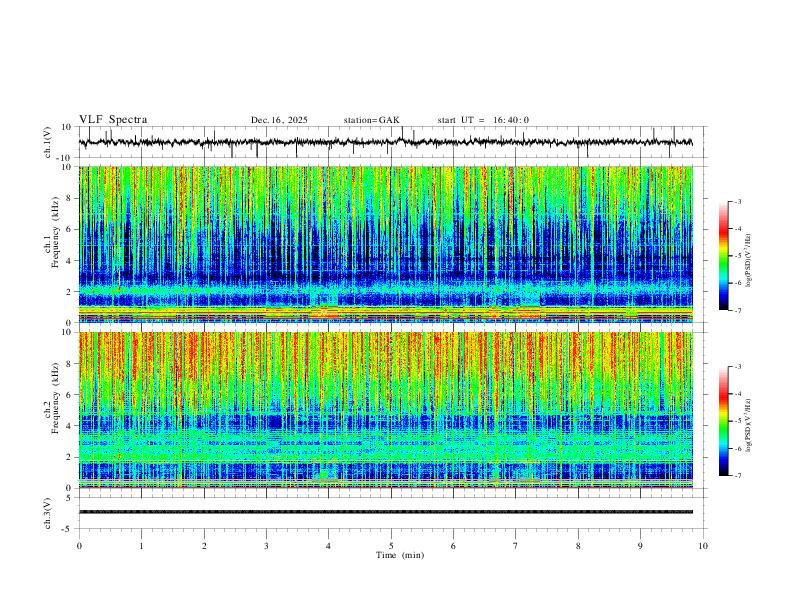Click the "-6" tick on ch.2 colorbar

point(738,448)
